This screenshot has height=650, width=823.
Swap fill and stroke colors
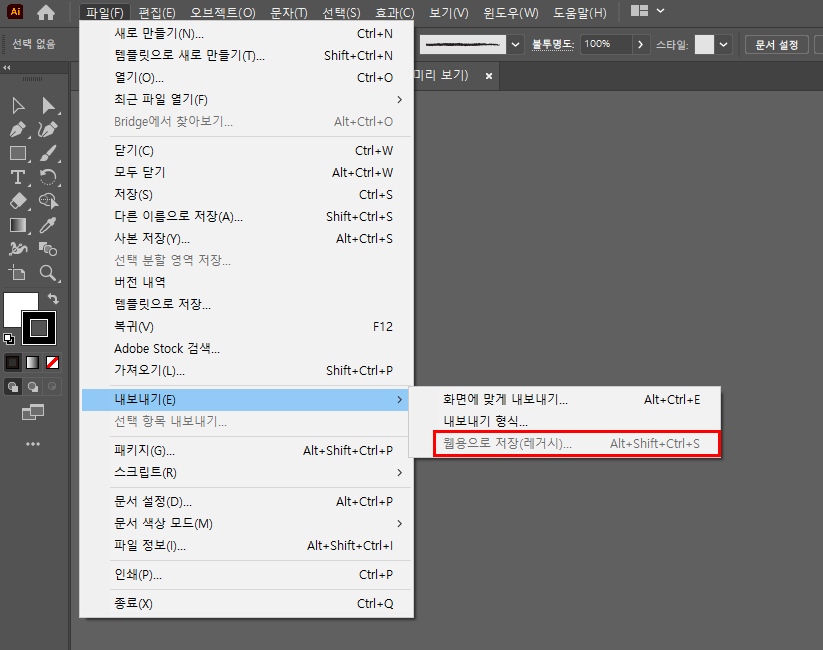53,298
